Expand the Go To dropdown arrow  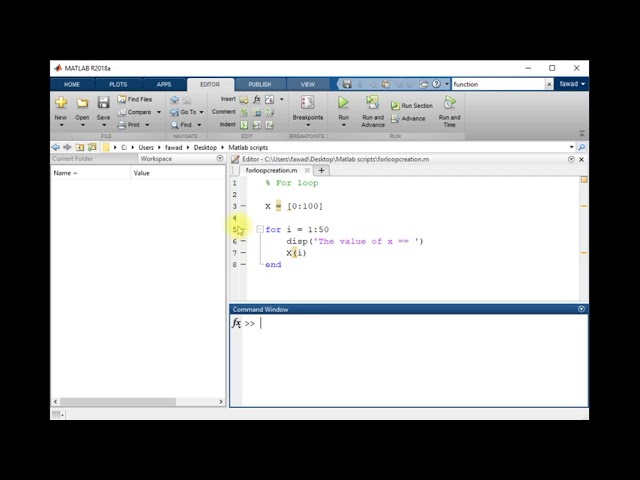coord(202,112)
